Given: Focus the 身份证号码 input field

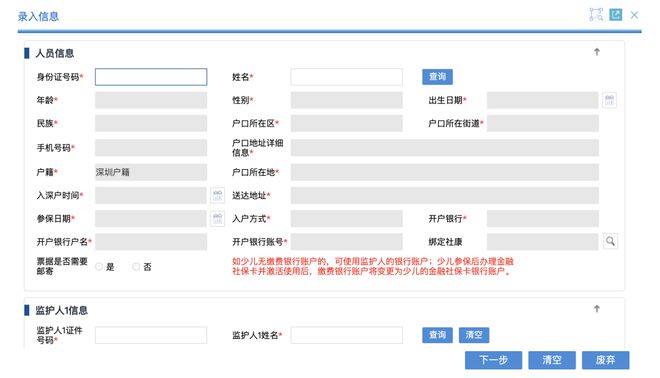Looking at the screenshot, I should tap(151, 77).
